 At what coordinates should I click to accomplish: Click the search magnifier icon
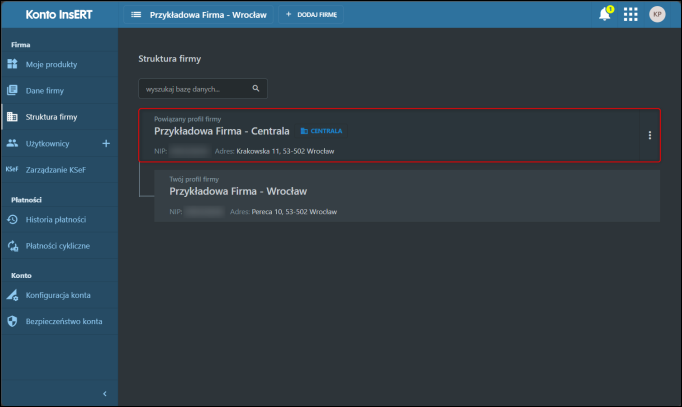coord(256,89)
